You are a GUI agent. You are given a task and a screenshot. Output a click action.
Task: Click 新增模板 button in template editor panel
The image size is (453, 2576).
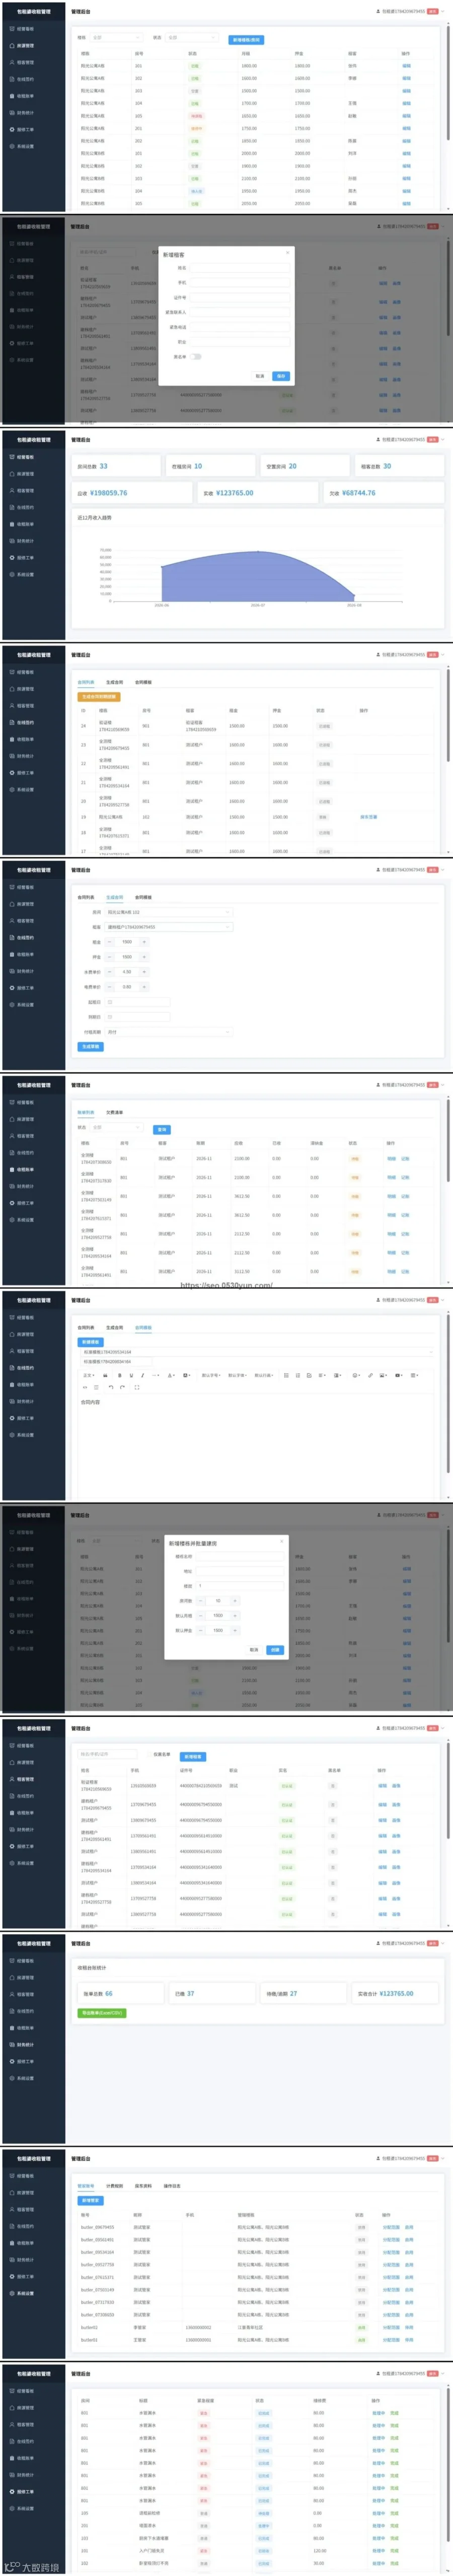(90, 1342)
